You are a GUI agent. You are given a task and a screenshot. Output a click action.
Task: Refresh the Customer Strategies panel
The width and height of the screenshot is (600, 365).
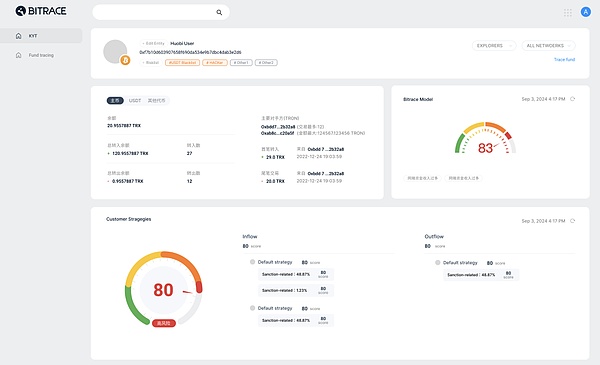tap(572, 221)
